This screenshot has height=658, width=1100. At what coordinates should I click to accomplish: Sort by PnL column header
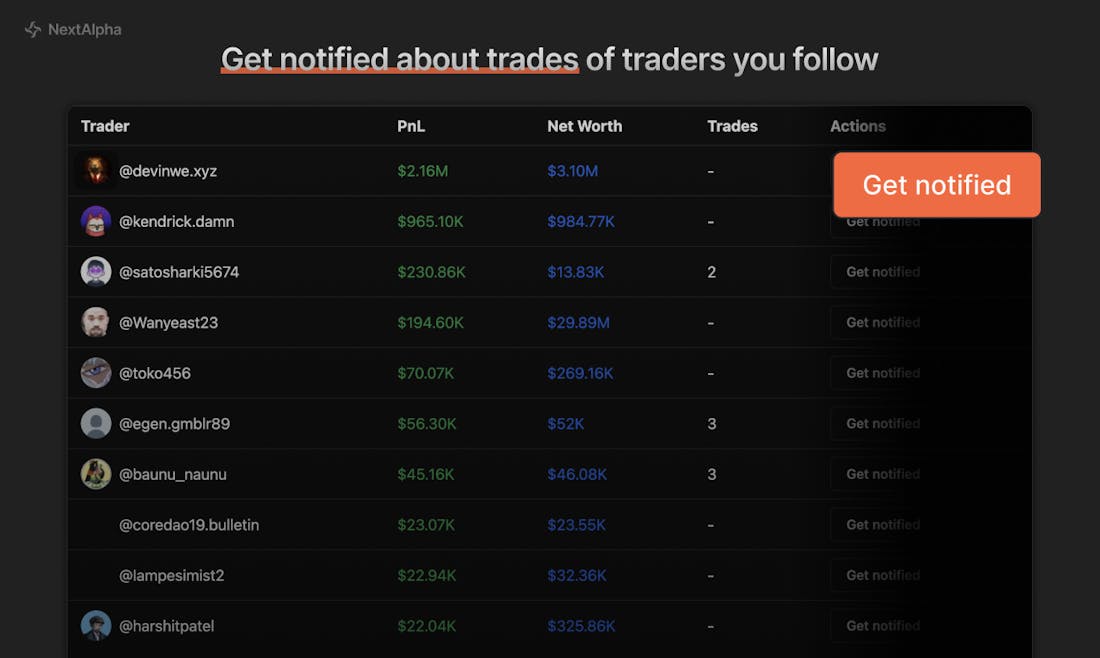410,126
